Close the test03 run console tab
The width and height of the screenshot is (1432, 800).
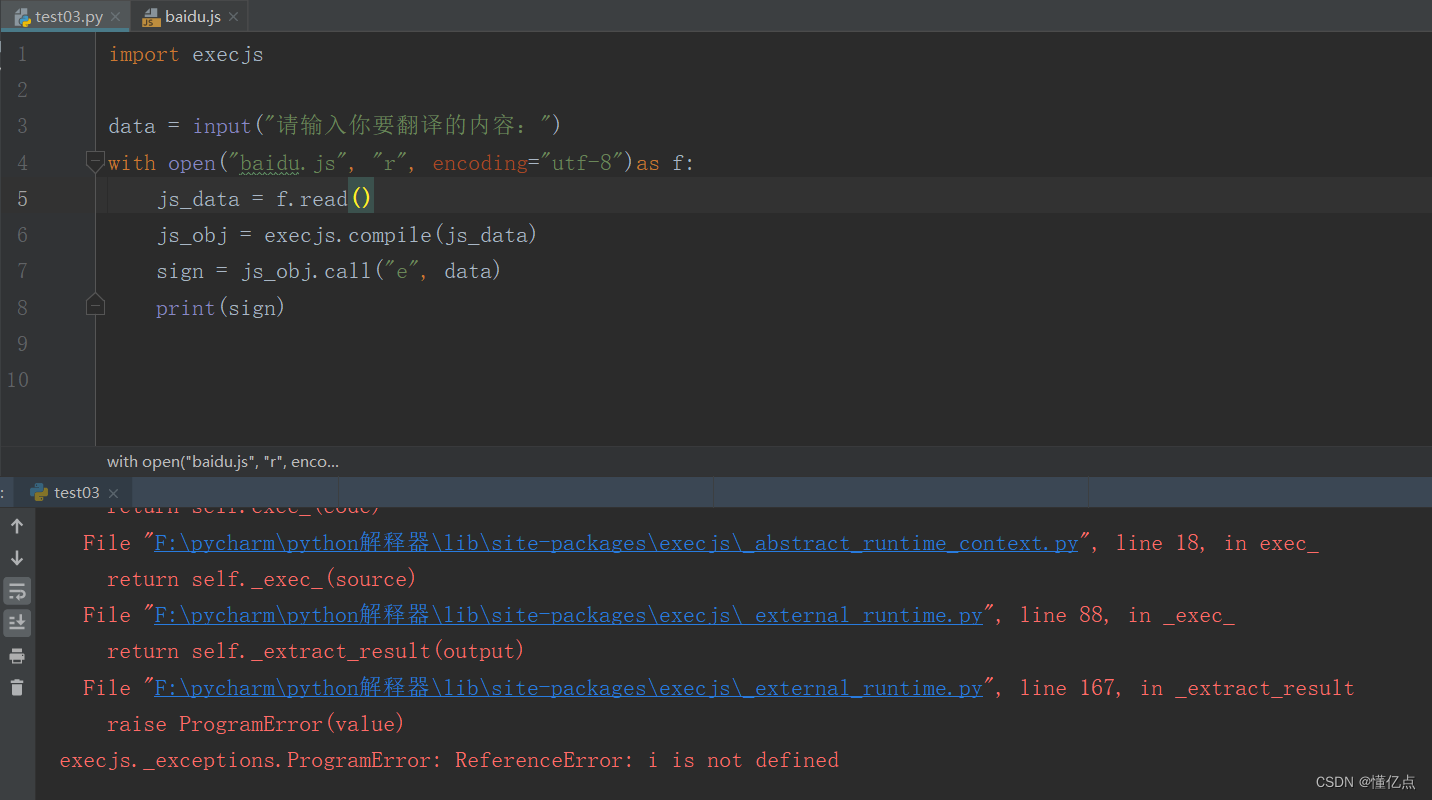tap(113, 493)
